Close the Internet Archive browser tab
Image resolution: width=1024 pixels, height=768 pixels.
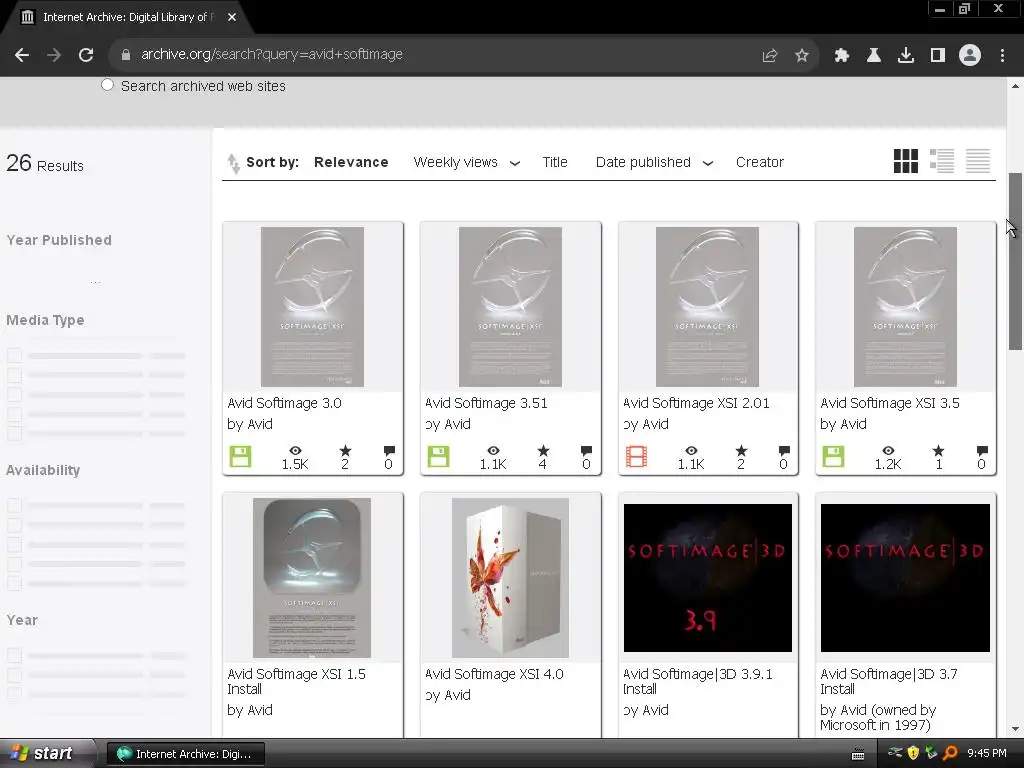232,17
